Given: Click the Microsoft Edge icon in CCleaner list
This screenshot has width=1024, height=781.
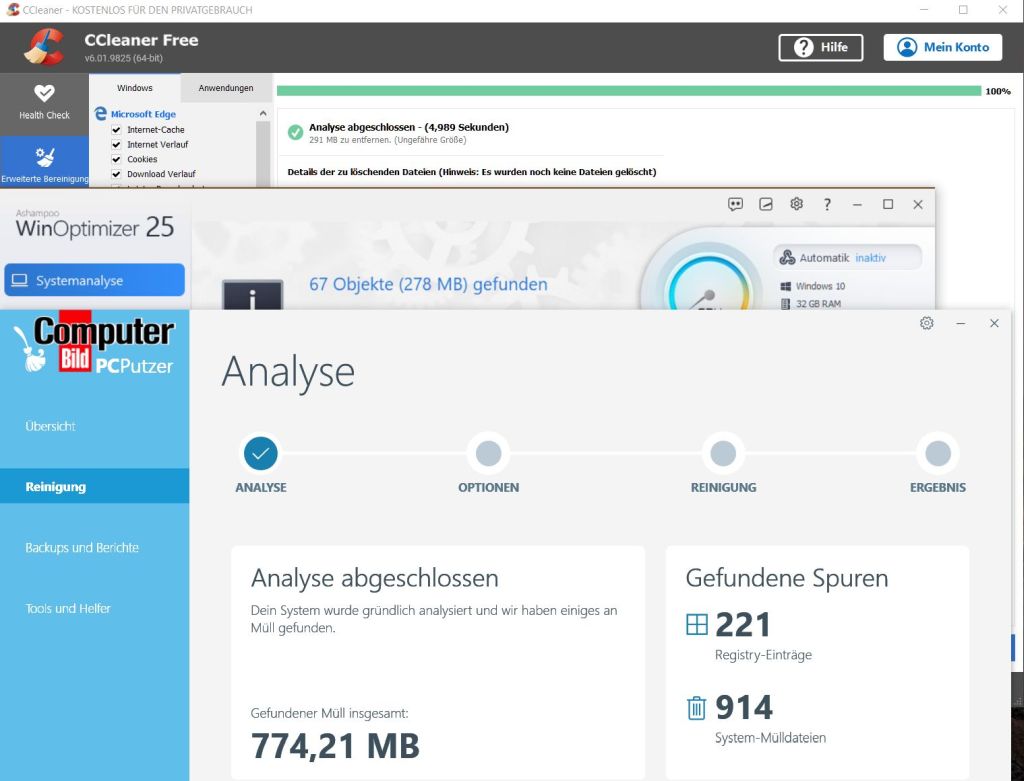Looking at the screenshot, I should click(x=101, y=114).
